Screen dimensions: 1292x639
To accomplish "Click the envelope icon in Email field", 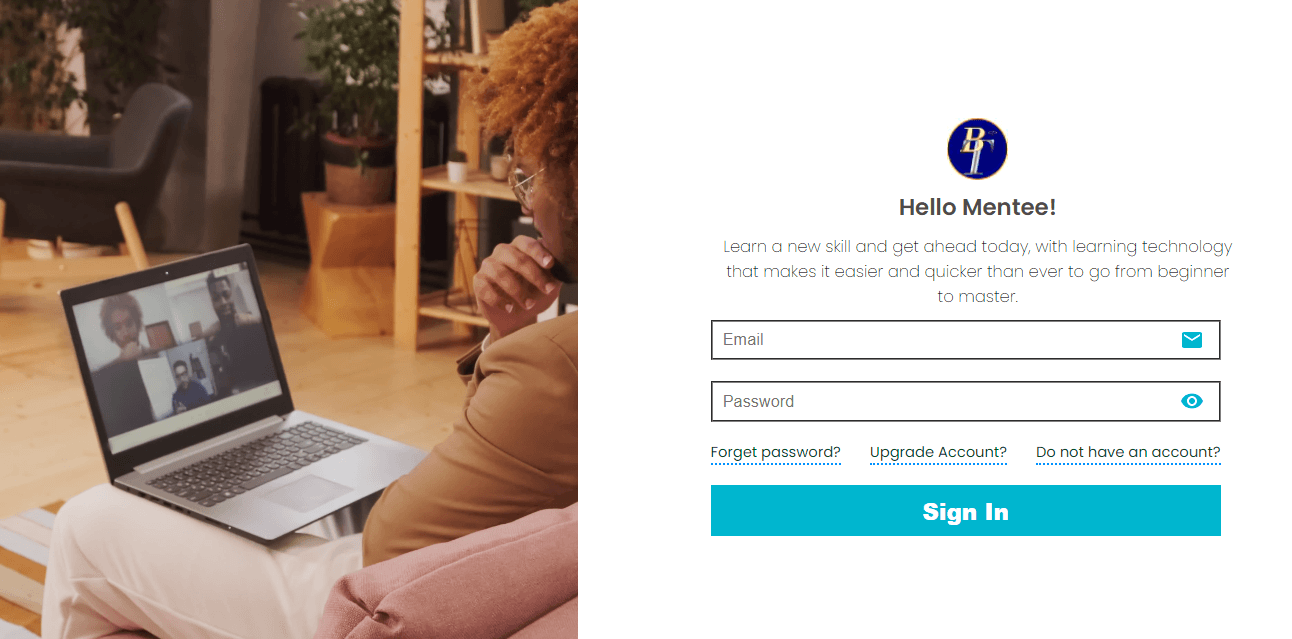I will click(x=1191, y=340).
